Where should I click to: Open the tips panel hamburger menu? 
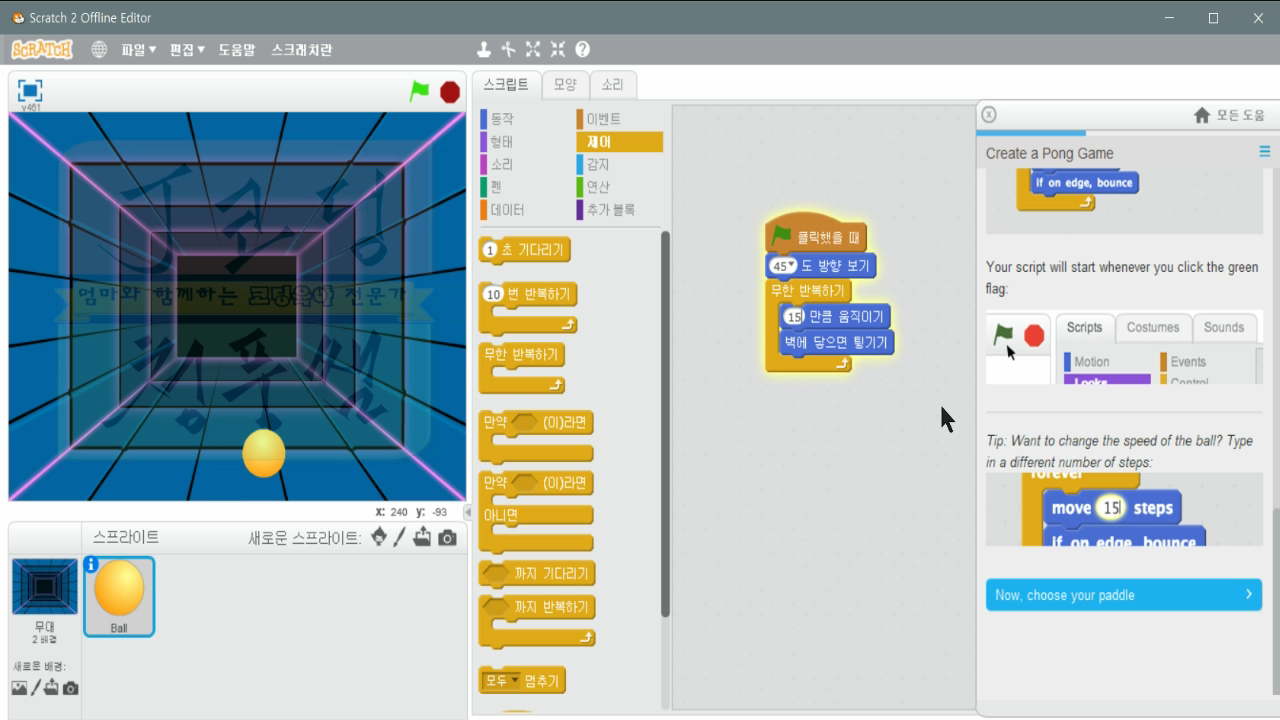click(1263, 152)
